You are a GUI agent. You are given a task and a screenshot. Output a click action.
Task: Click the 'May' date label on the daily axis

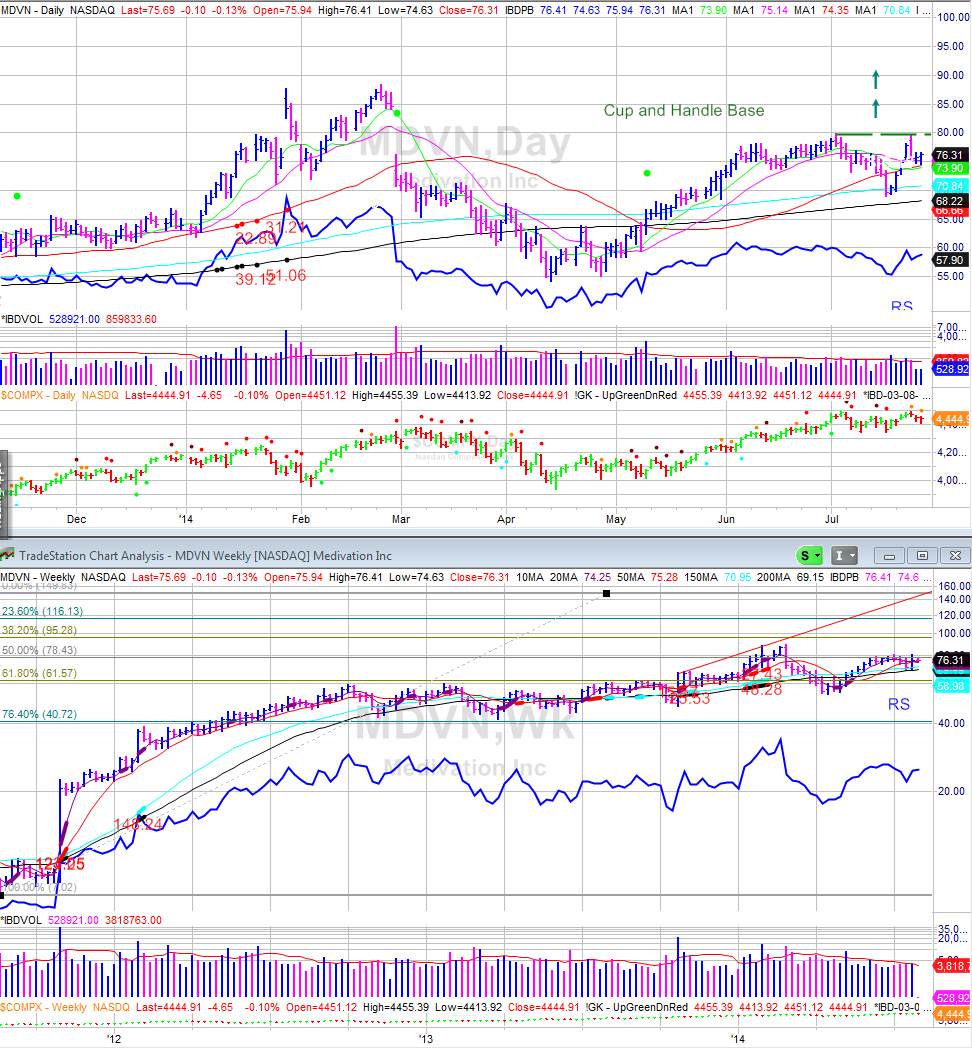[616, 519]
